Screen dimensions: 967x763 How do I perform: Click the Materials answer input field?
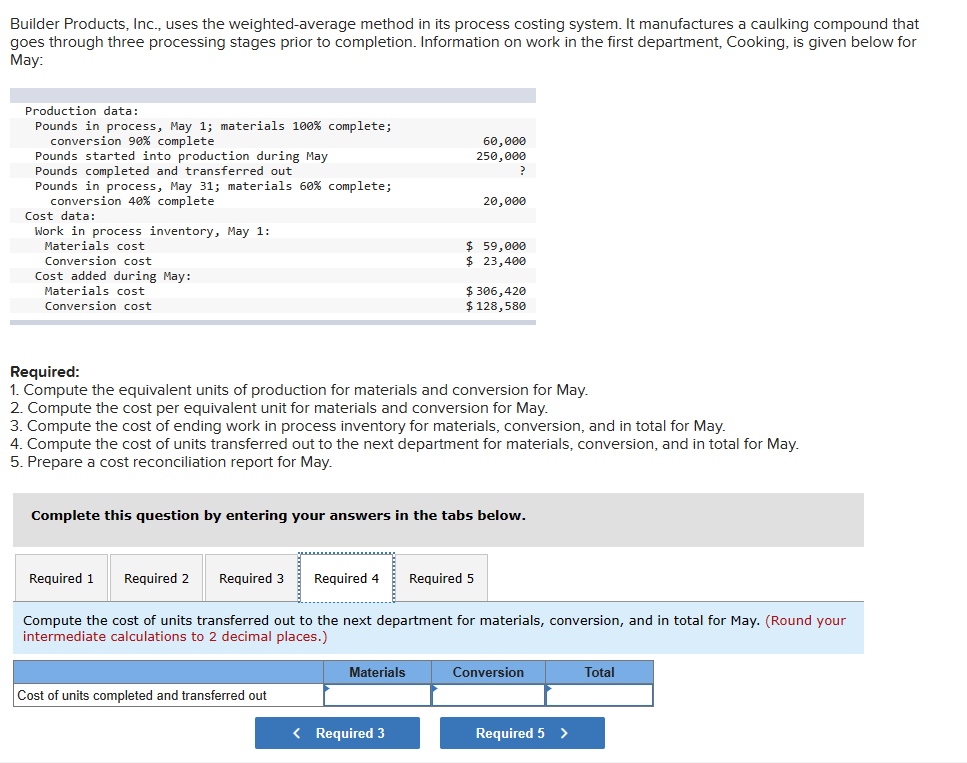point(378,694)
